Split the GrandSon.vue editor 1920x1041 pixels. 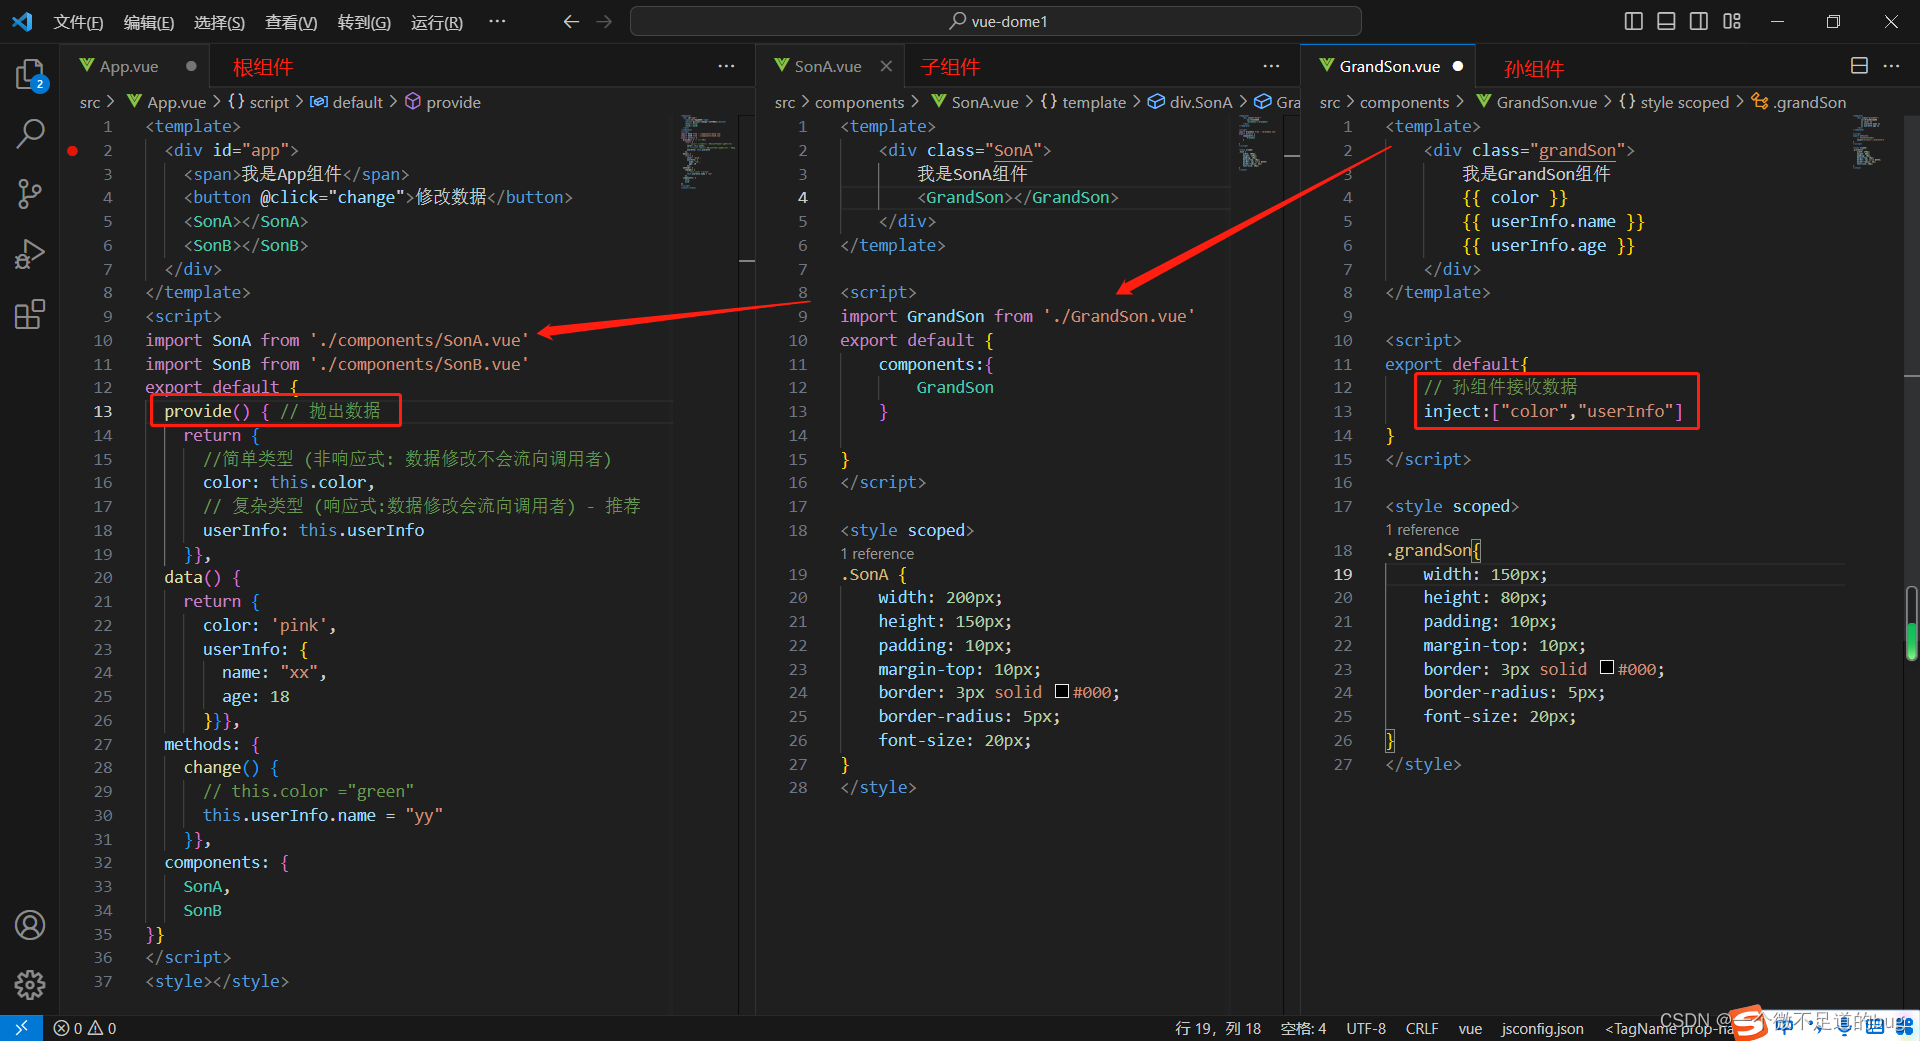[1859, 66]
